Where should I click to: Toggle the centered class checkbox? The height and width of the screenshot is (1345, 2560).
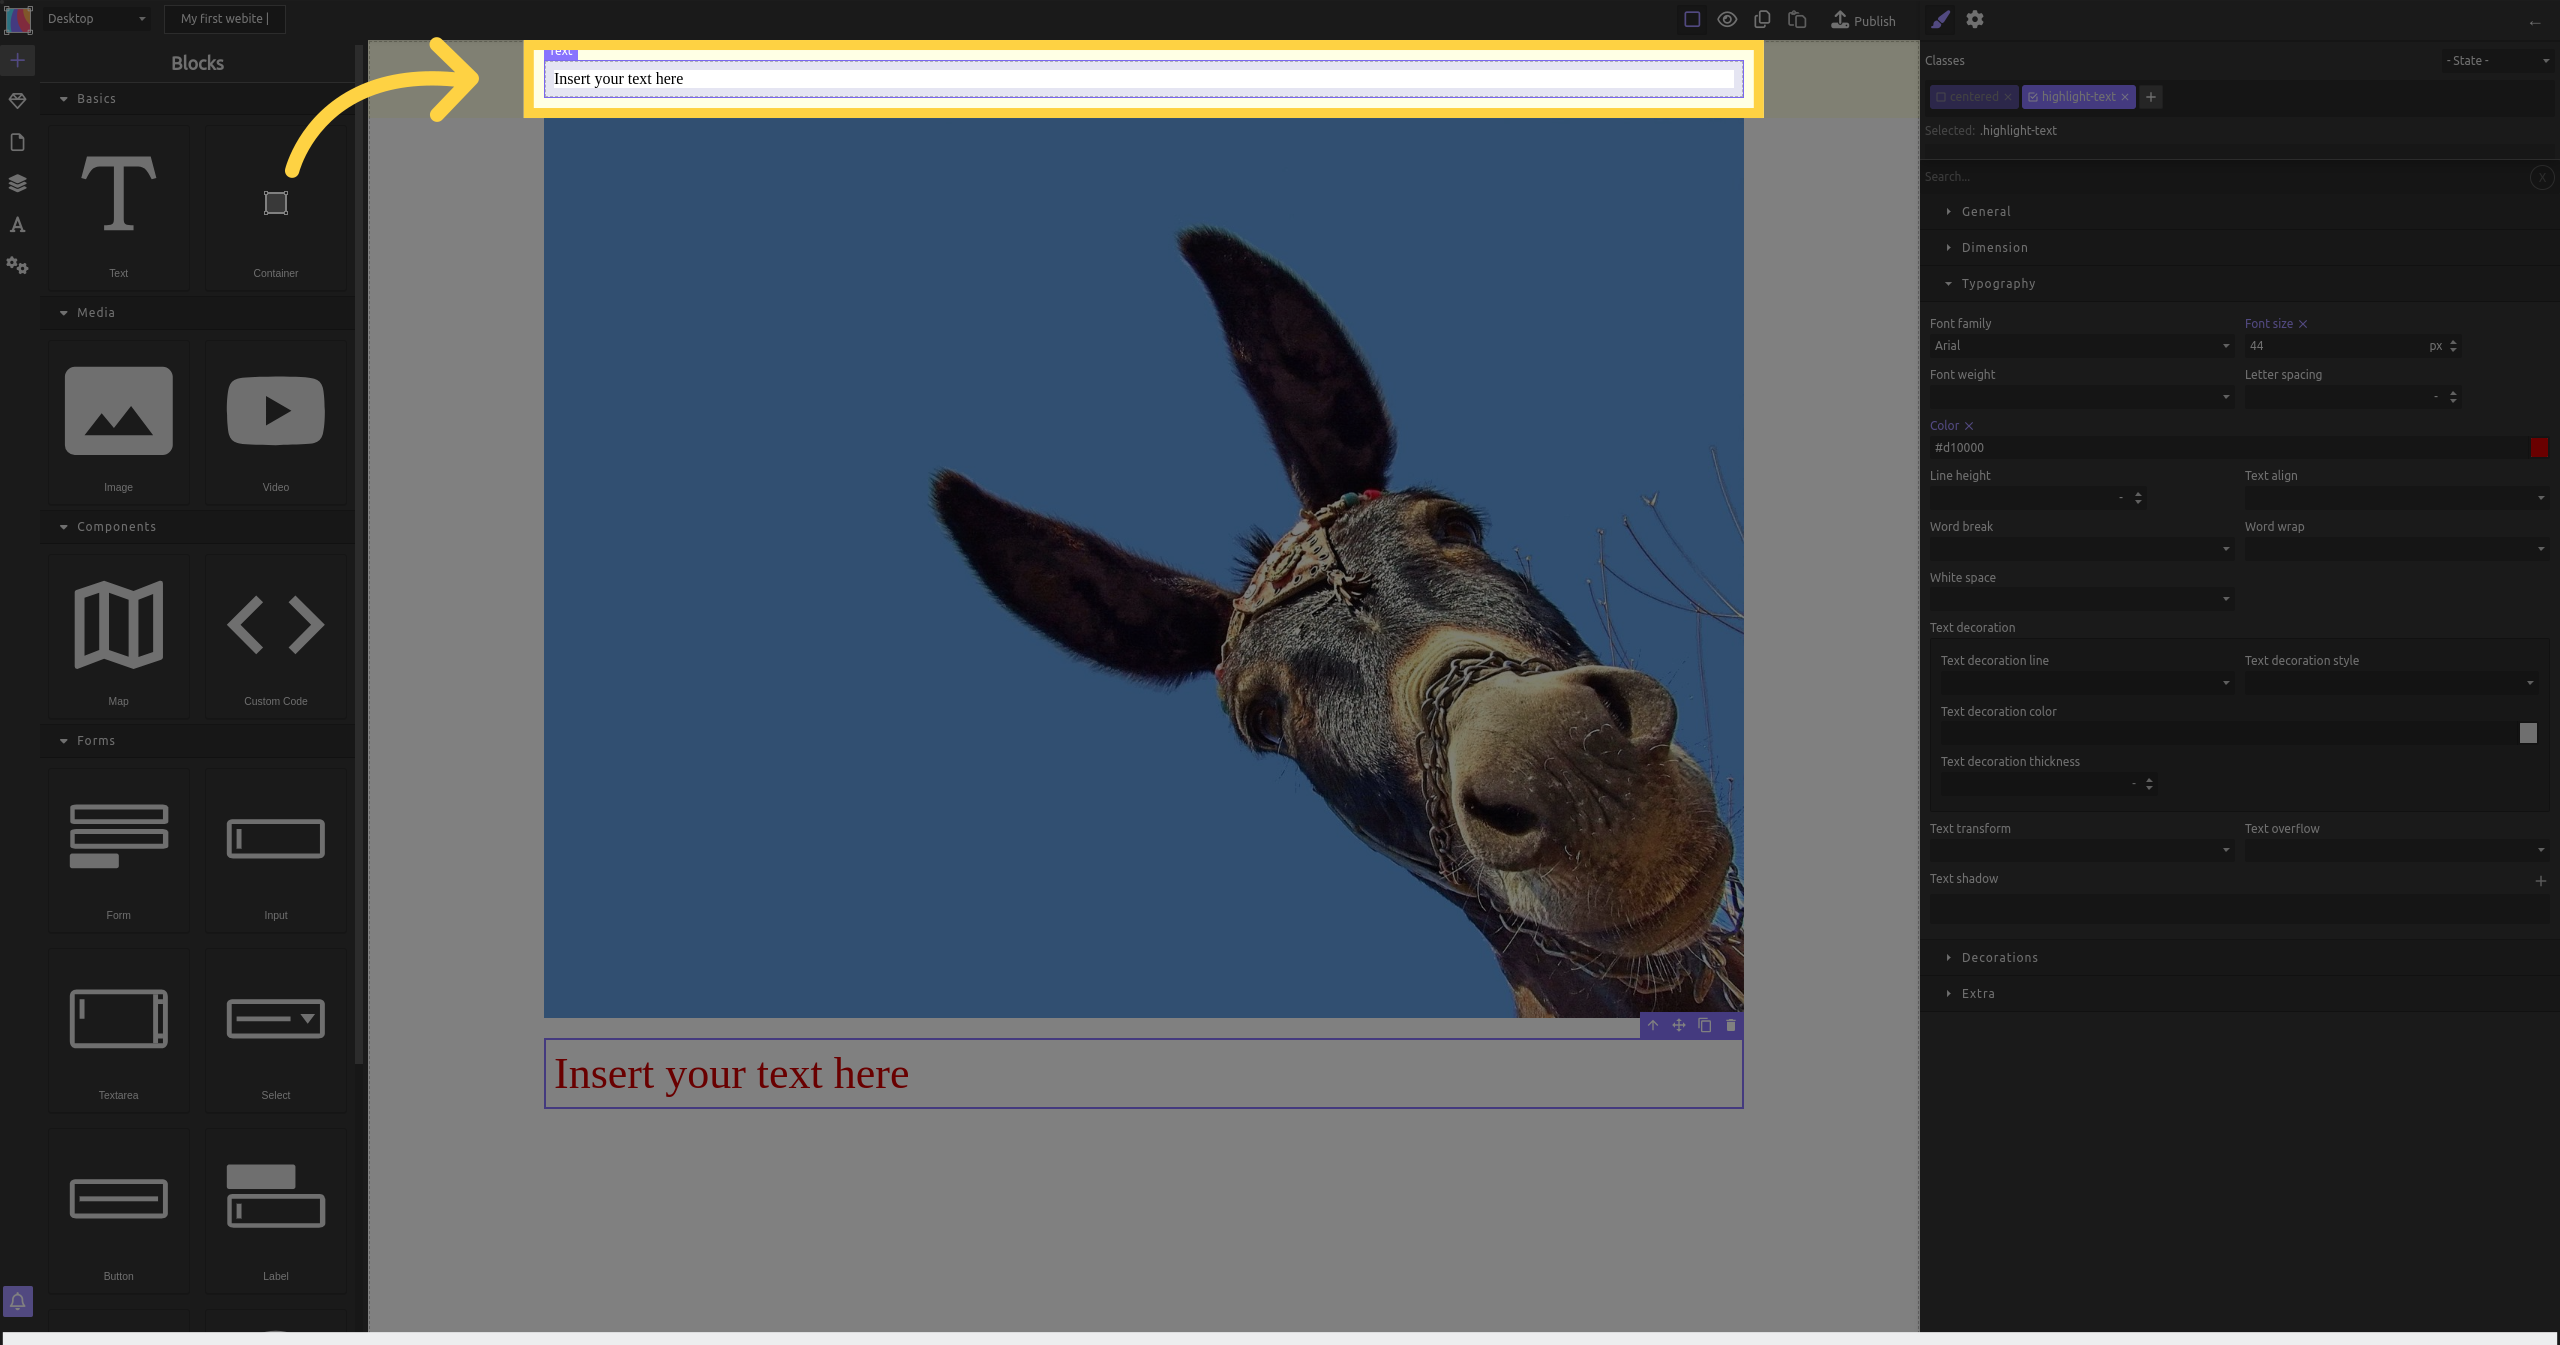point(1941,97)
